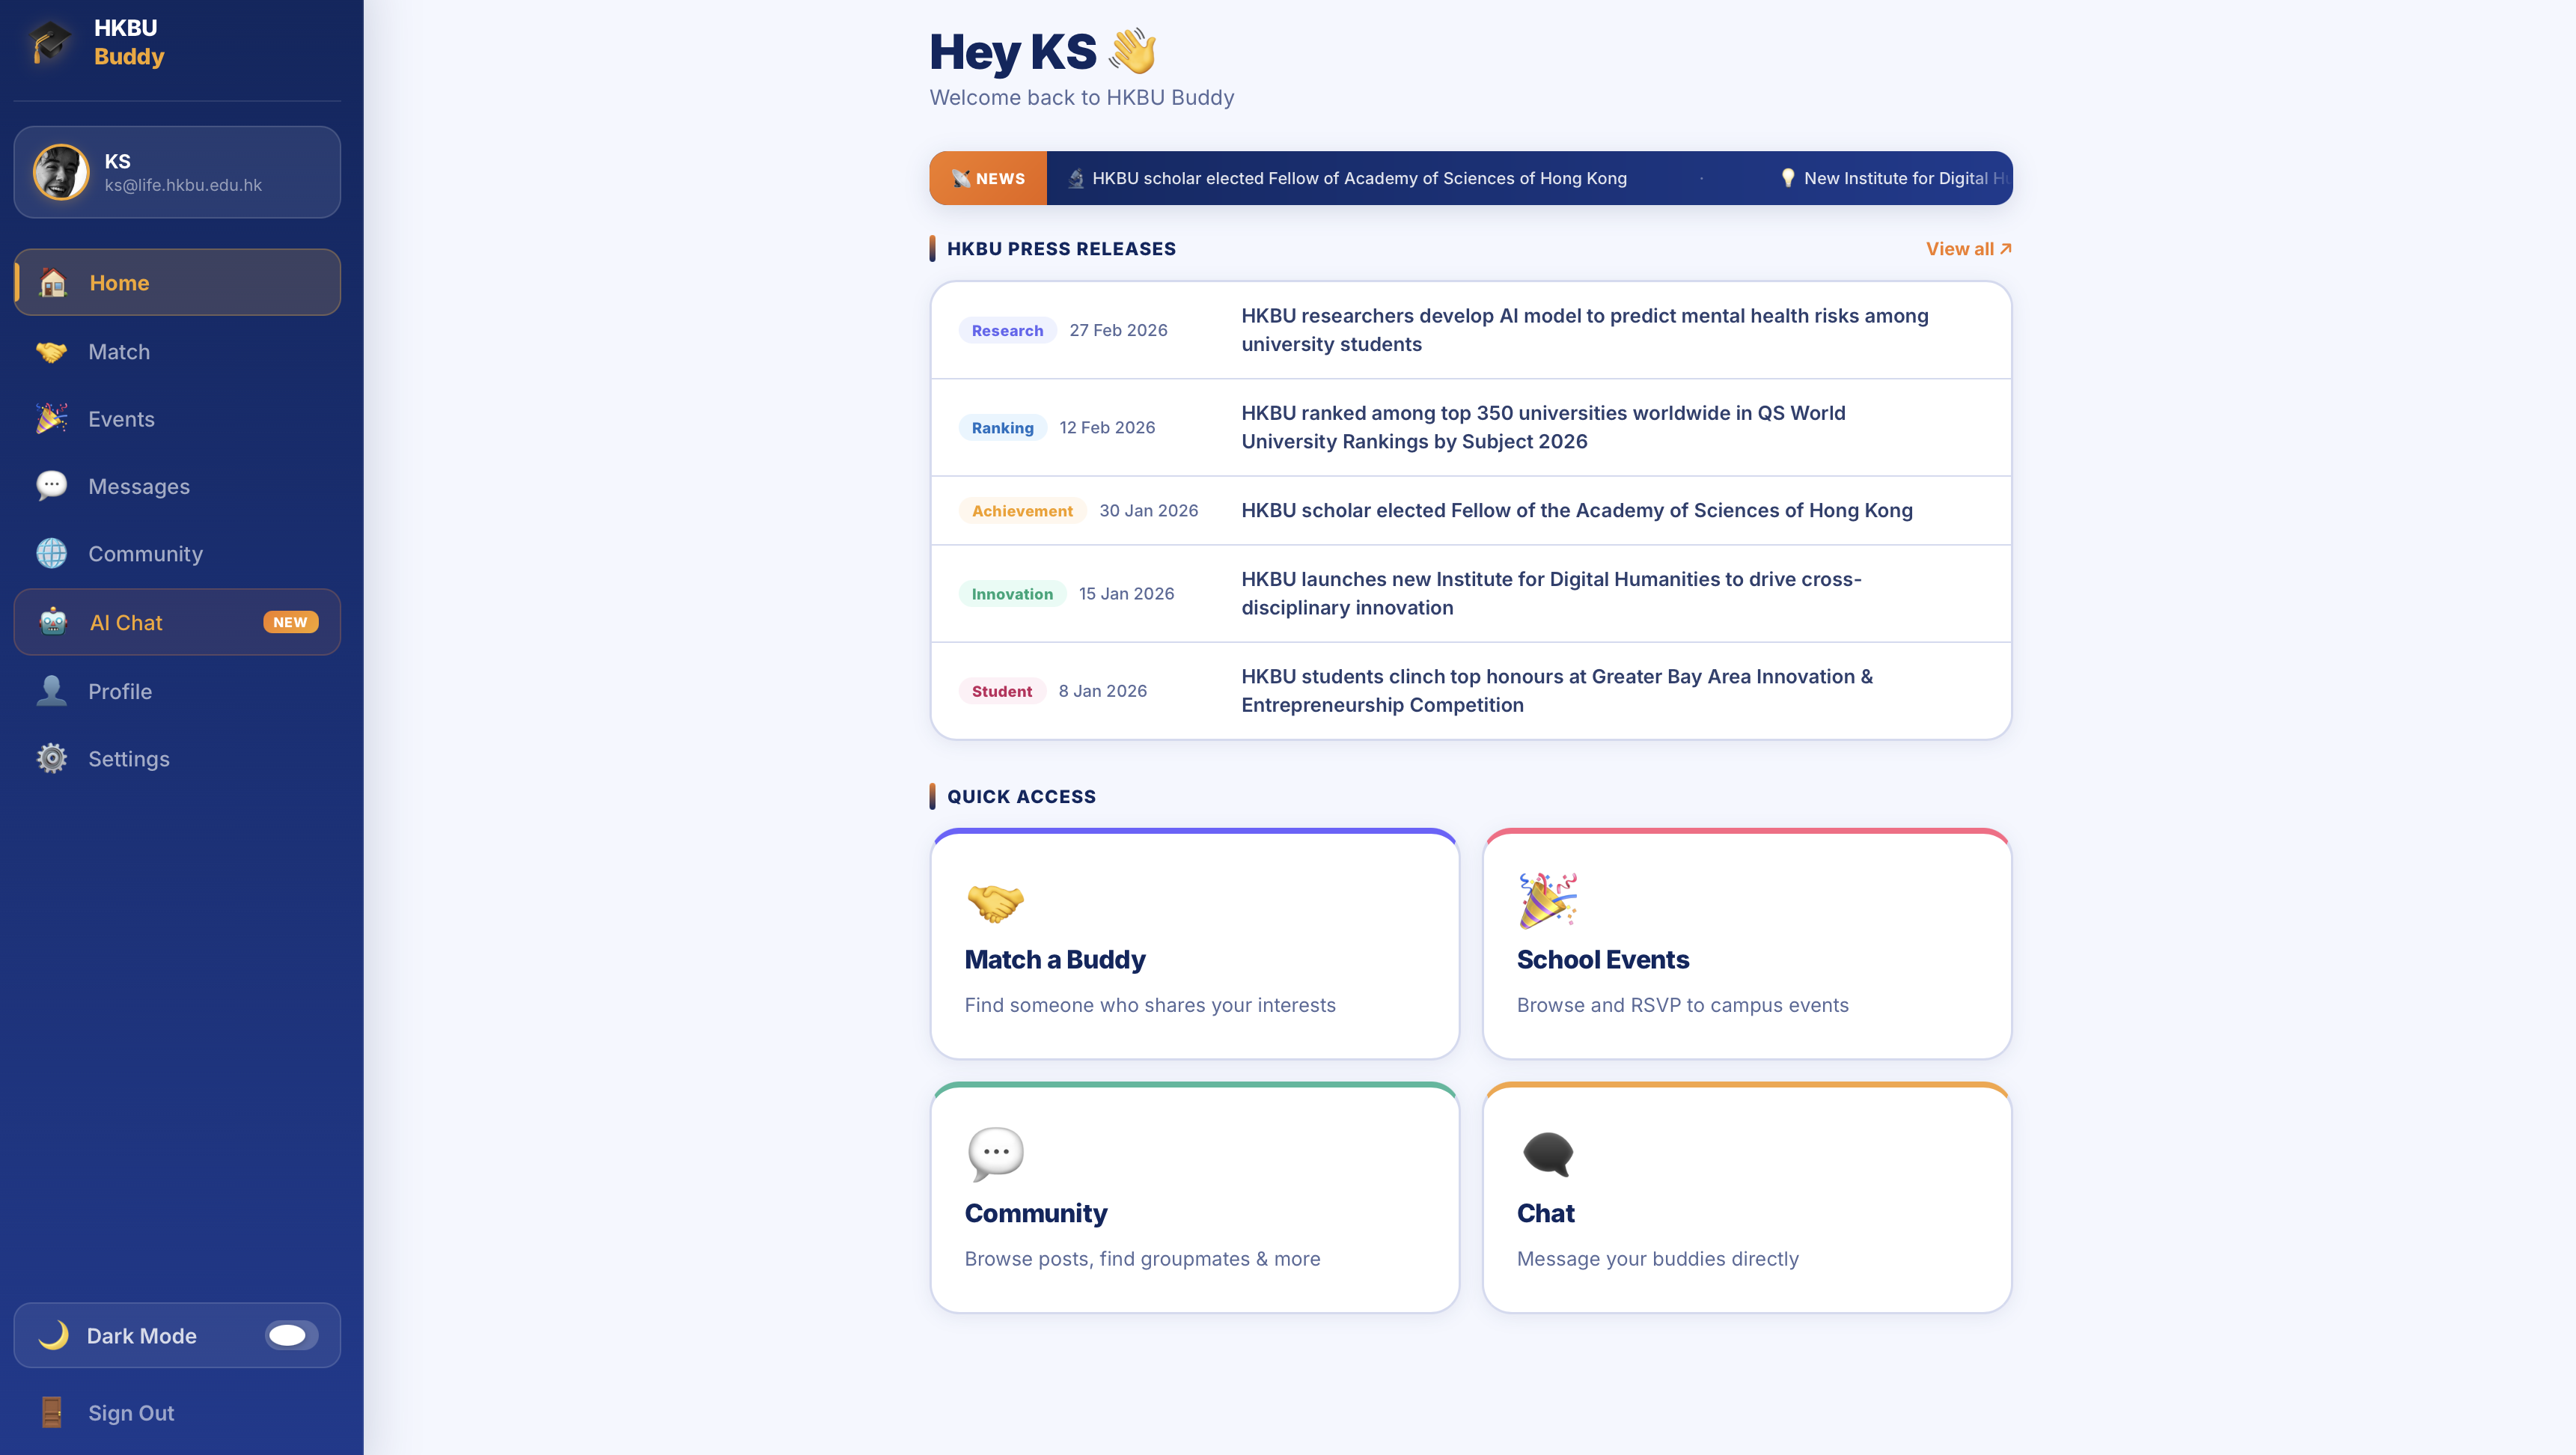The width and height of the screenshot is (2576, 1455).
Task: Click the Research category tag
Action: pyautogui.click(x=1007, y=331)
